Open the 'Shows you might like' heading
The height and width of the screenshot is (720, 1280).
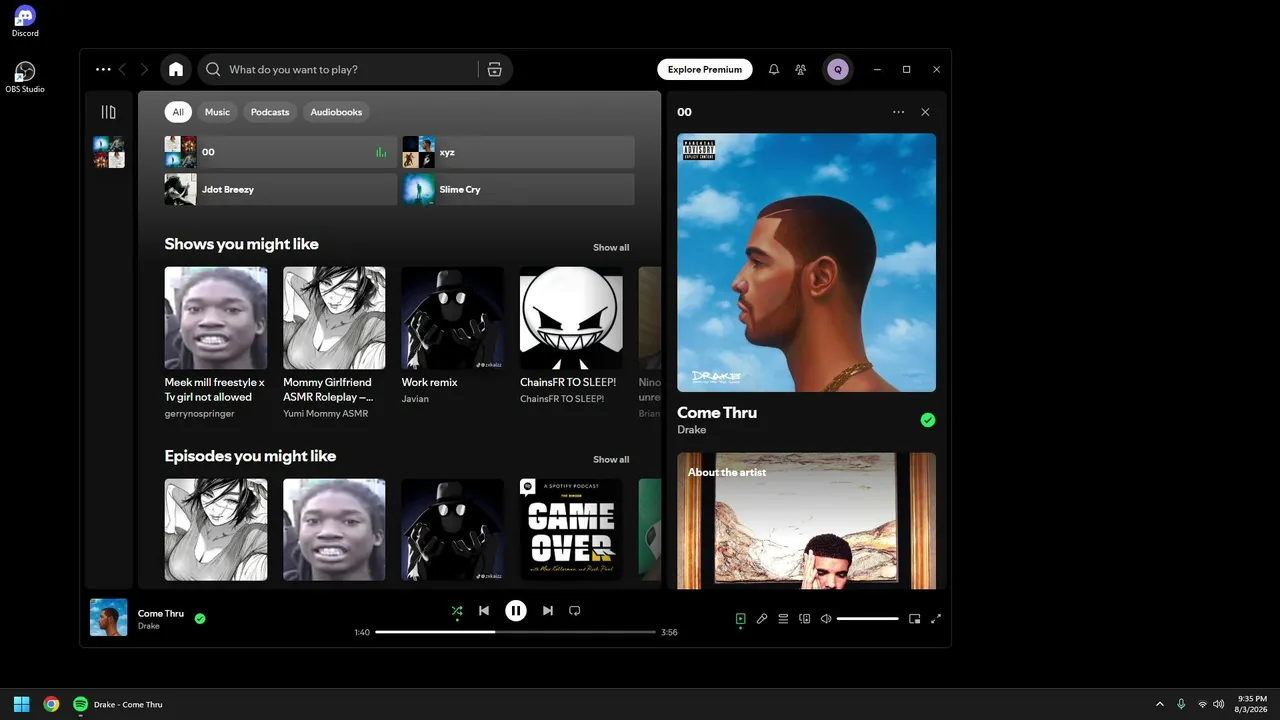[242, 244]
